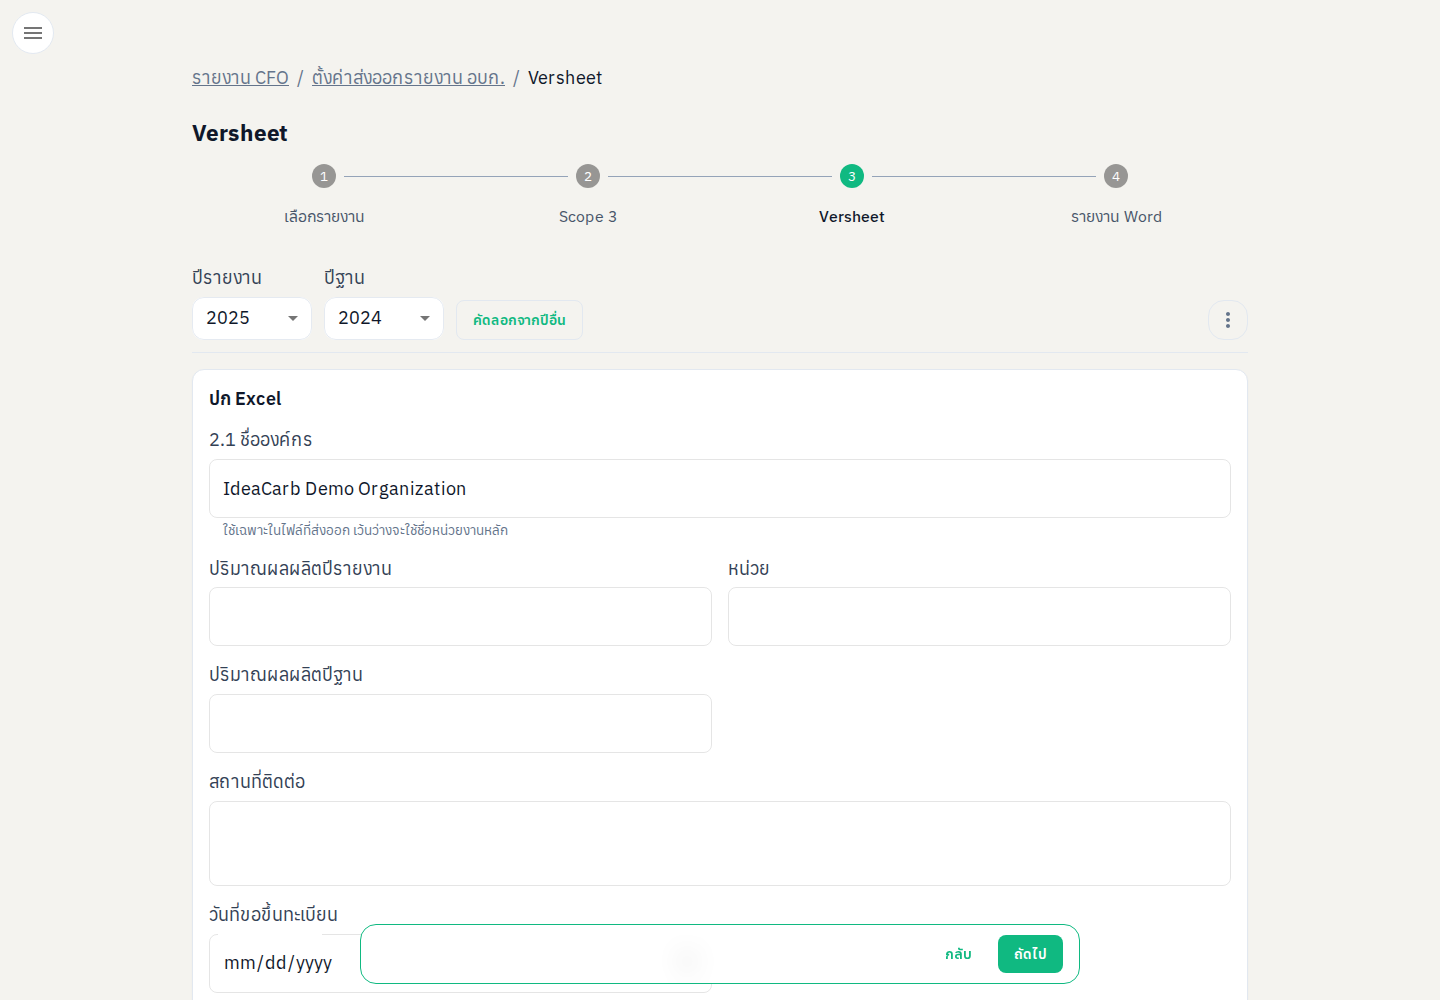Click the กลับ back button

[958, 954]
